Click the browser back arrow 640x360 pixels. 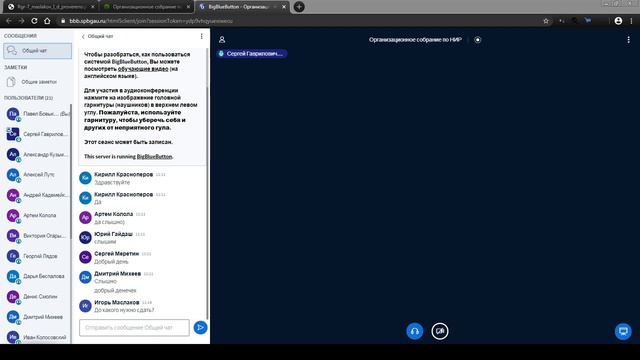(x=9, y=21)
